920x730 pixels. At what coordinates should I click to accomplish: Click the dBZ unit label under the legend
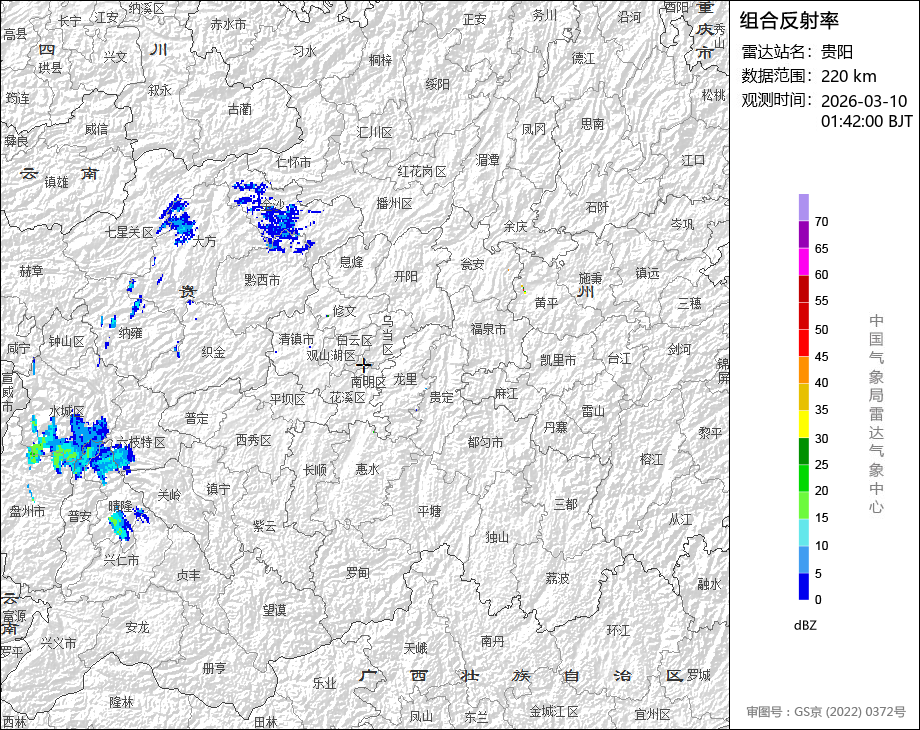tap(805, 625)
